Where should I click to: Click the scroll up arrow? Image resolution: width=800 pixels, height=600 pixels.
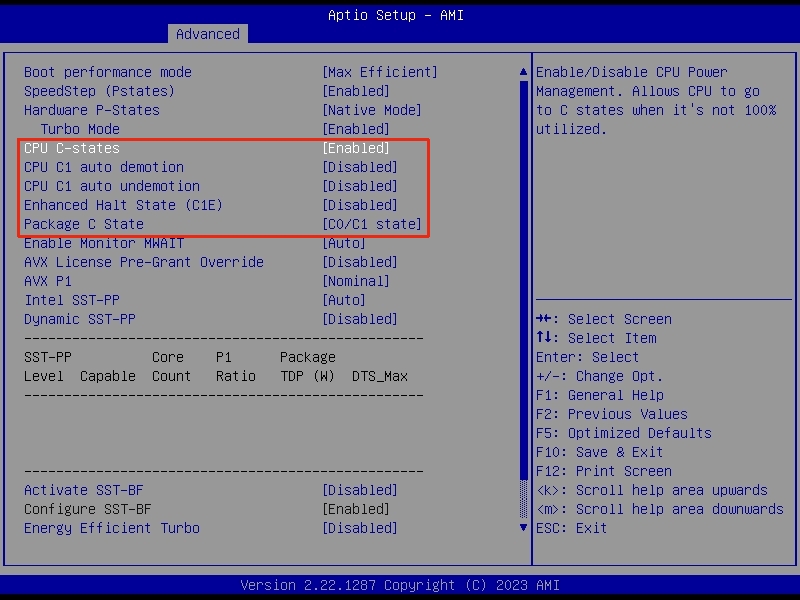tap(523, 72)
